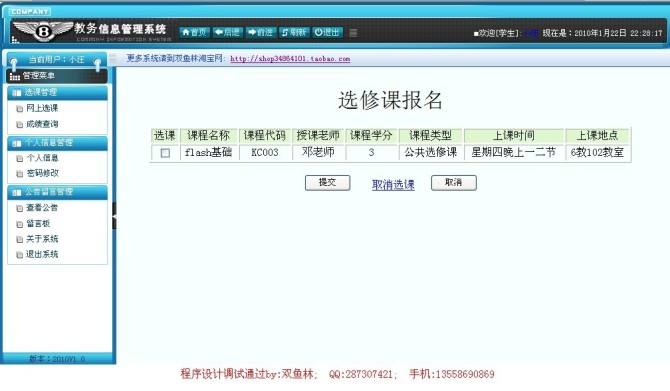Image resolution: width=670 pixels, height=391 pixels.
Task: Click the 取消 cancel button
Action: 454,182
